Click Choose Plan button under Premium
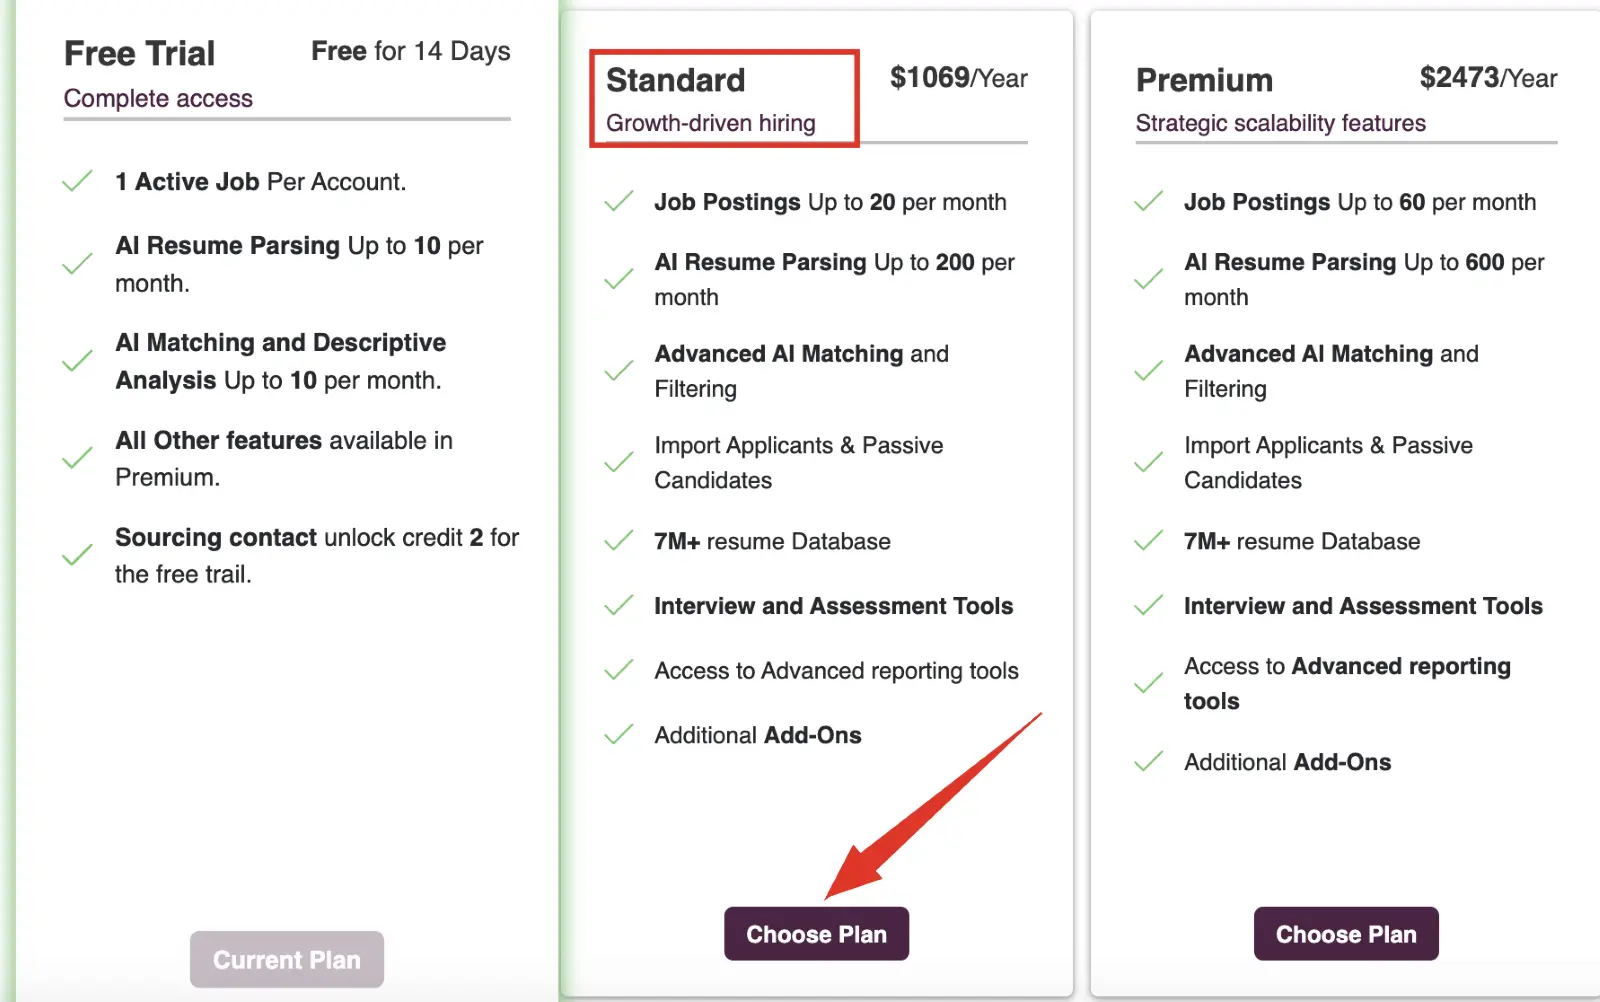The height and width of the screenshot is (1002, 1600). tap(1345, 934)
